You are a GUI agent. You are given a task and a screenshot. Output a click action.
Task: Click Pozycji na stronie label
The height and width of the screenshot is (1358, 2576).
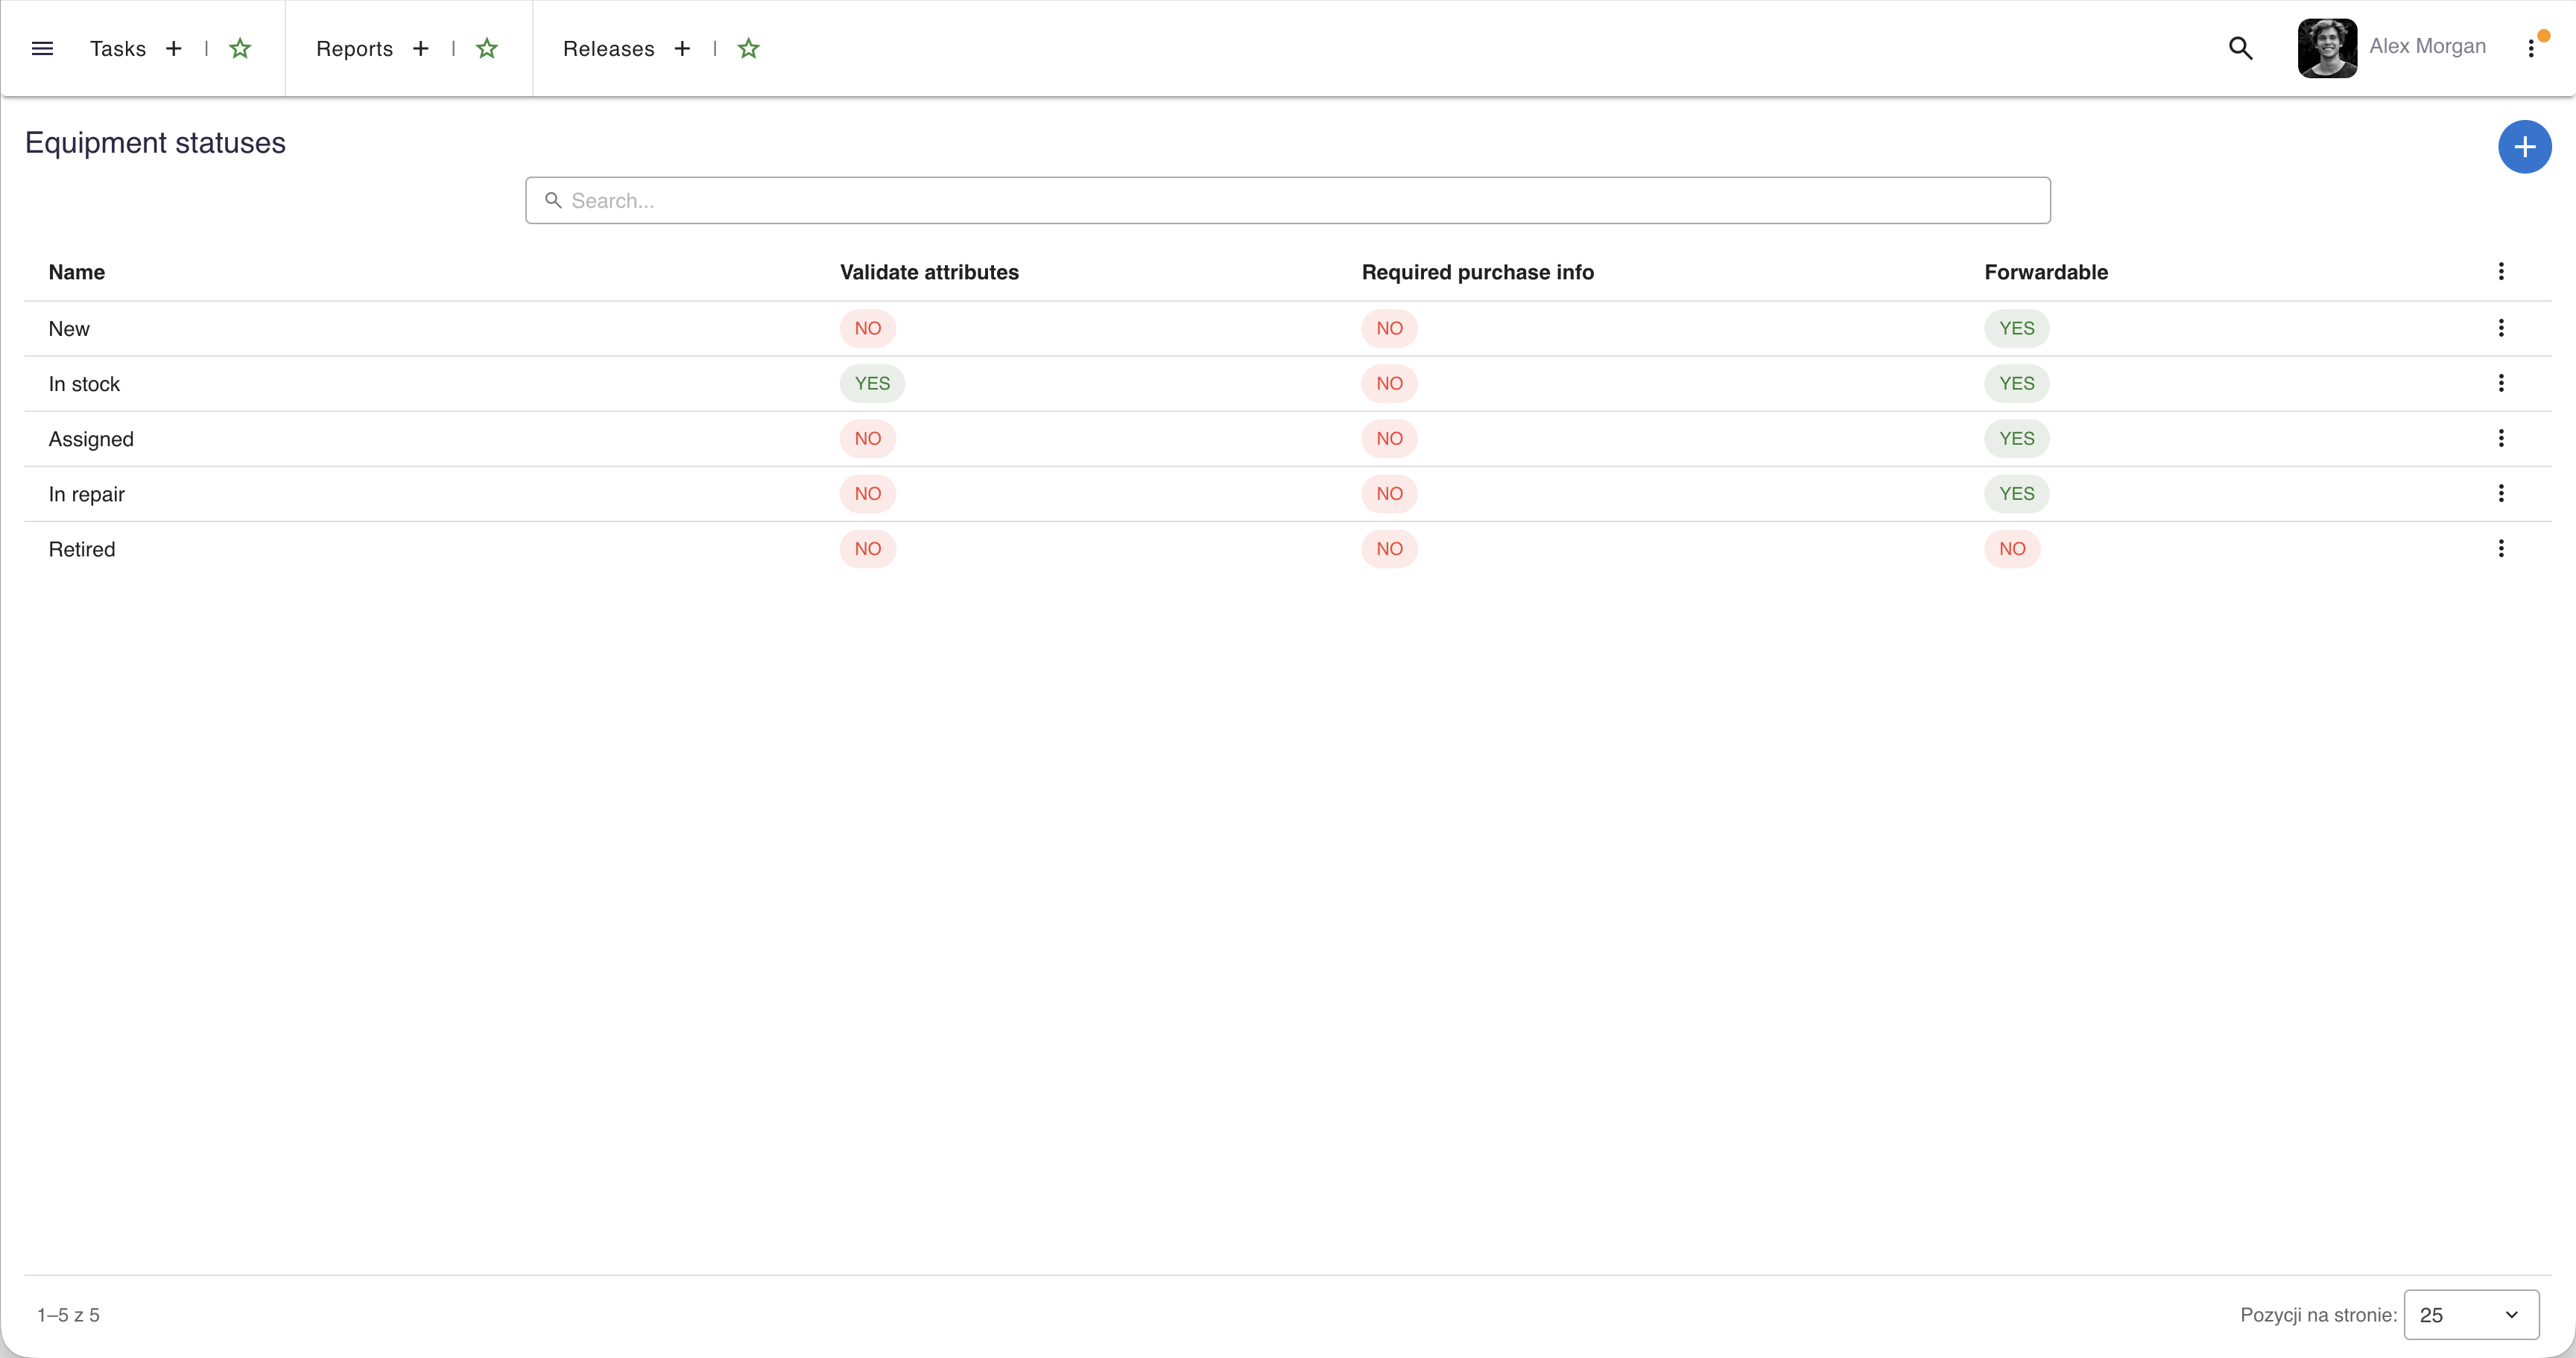(2318, 1315)
